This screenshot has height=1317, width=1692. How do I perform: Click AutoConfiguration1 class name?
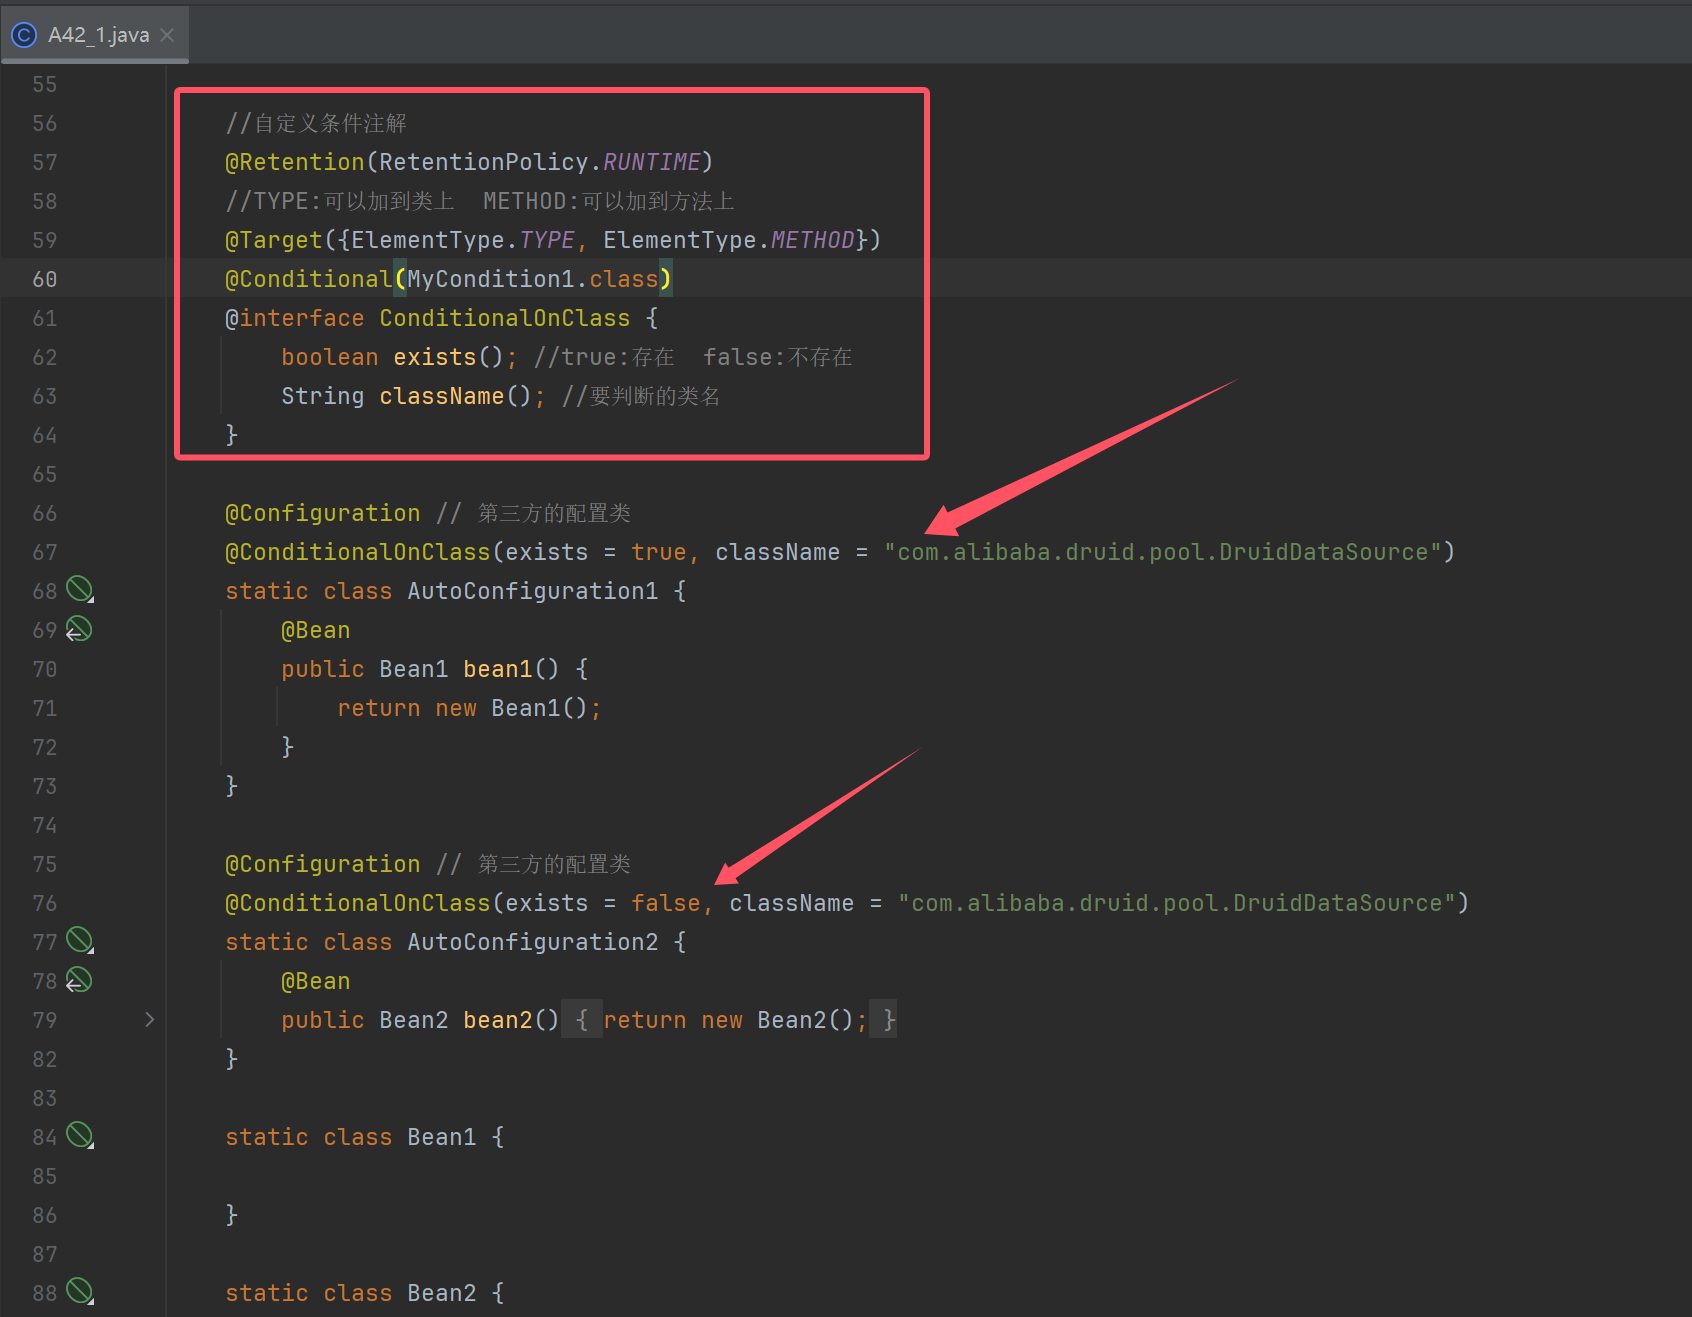tap(532, 591)
